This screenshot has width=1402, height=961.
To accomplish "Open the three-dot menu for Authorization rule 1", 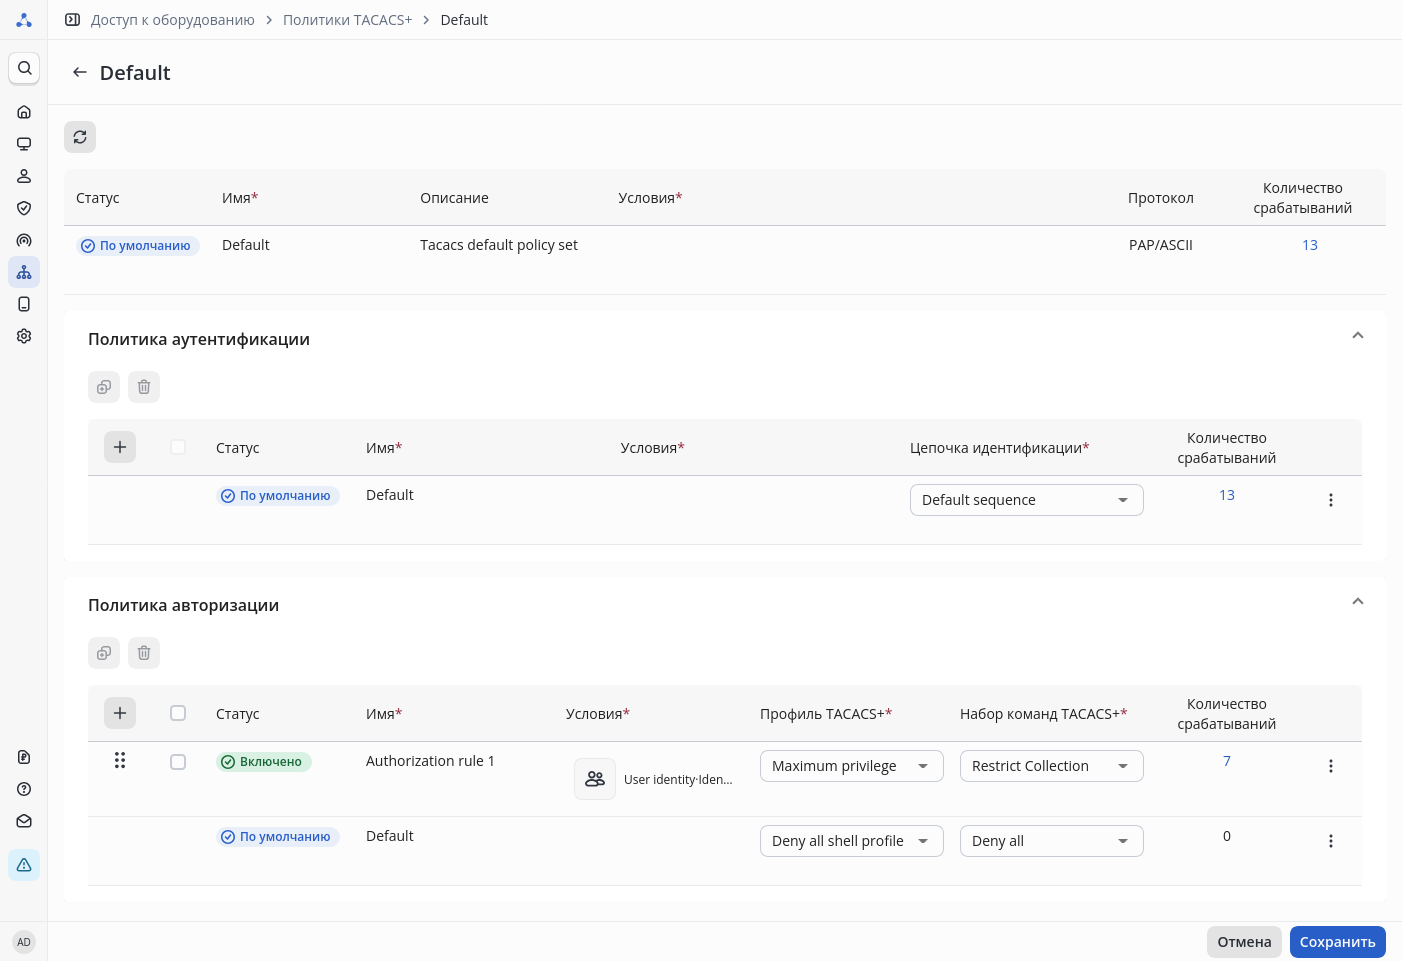I will 1330,766.
